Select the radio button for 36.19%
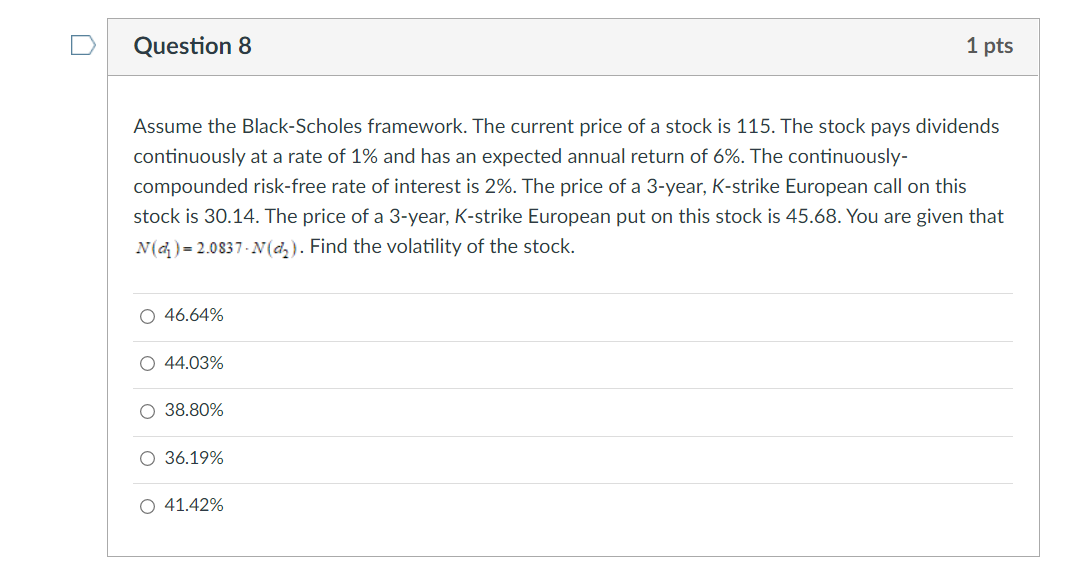Image resolution: width=1074 pixels, height=576 pixels. point(146,457)
